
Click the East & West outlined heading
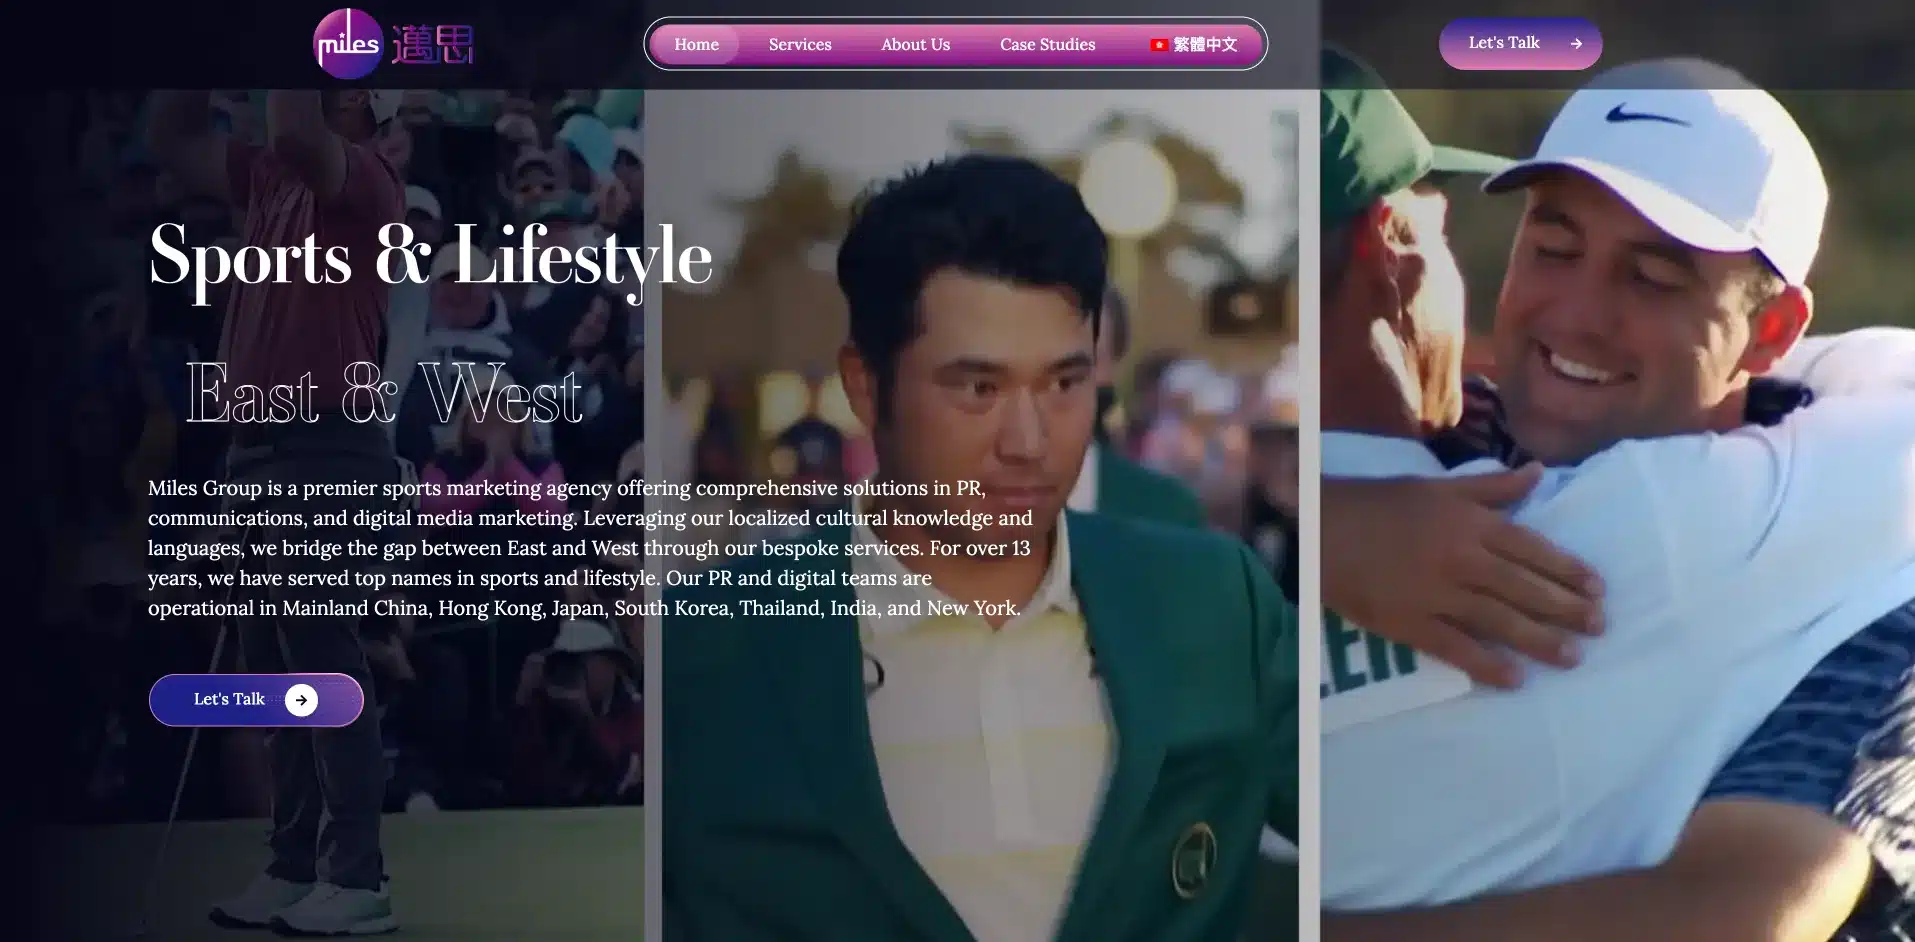click(384, 395)
